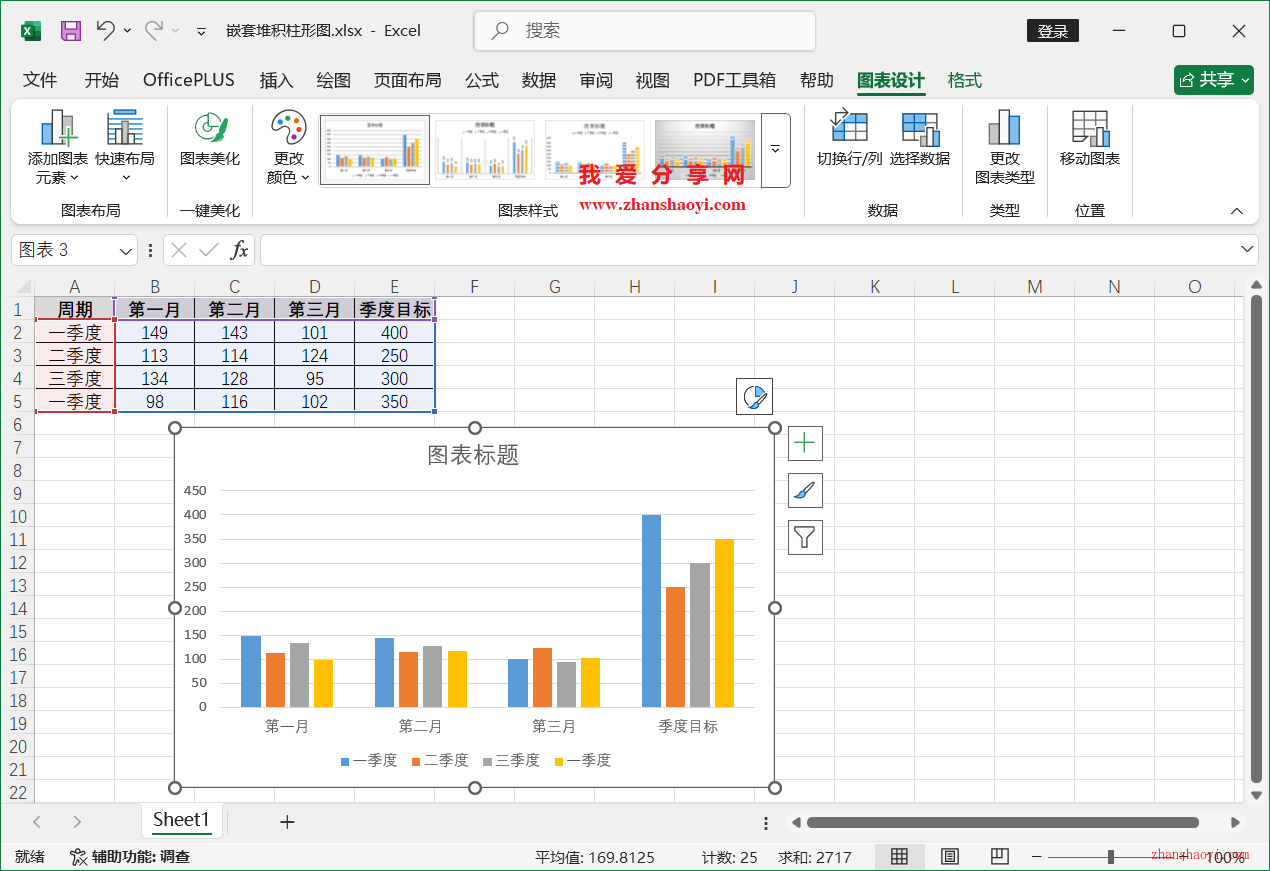
Task: Toggle the chart style brush button
Action: (805, 490)
